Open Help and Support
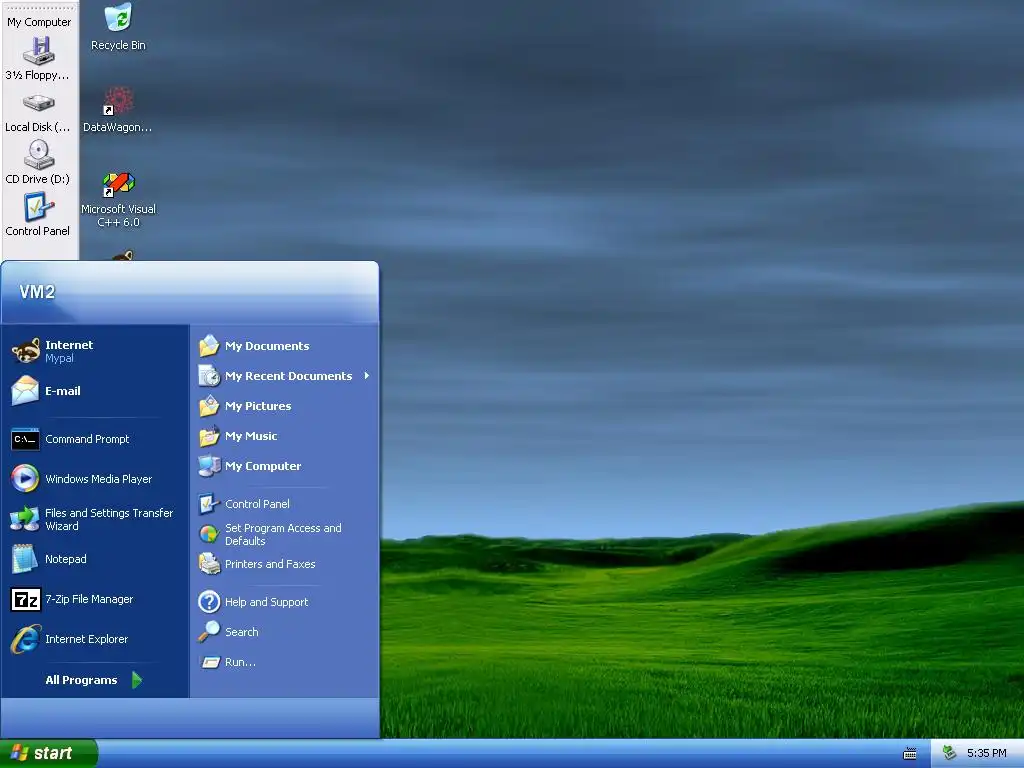 [x=284, y=601]
